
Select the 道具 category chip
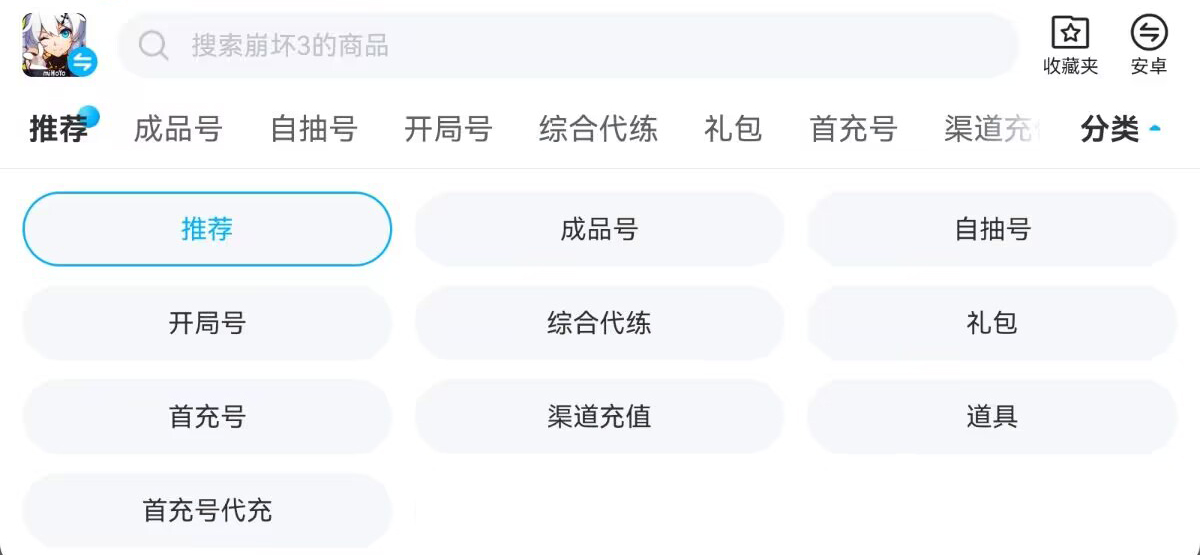992,417
